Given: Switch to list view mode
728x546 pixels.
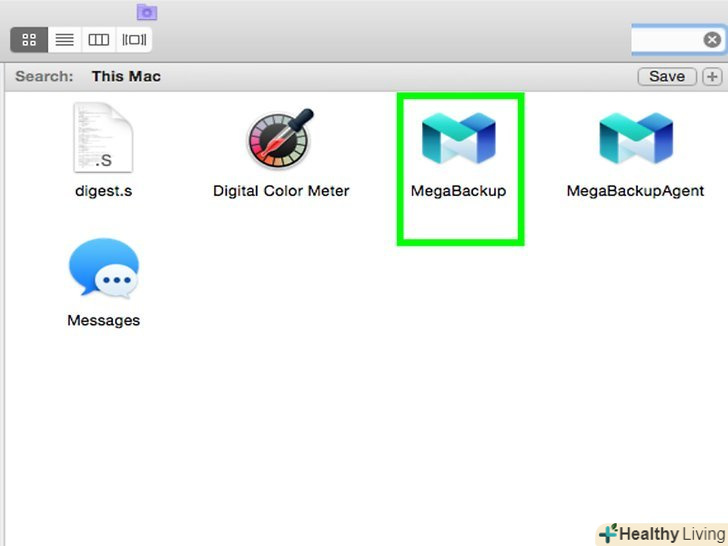Looking at the screenshot, I should click(x=65, y=39).
